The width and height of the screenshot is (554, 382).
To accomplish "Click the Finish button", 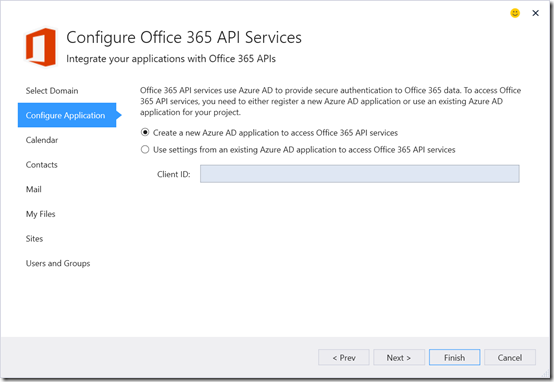I will [454, 358].
